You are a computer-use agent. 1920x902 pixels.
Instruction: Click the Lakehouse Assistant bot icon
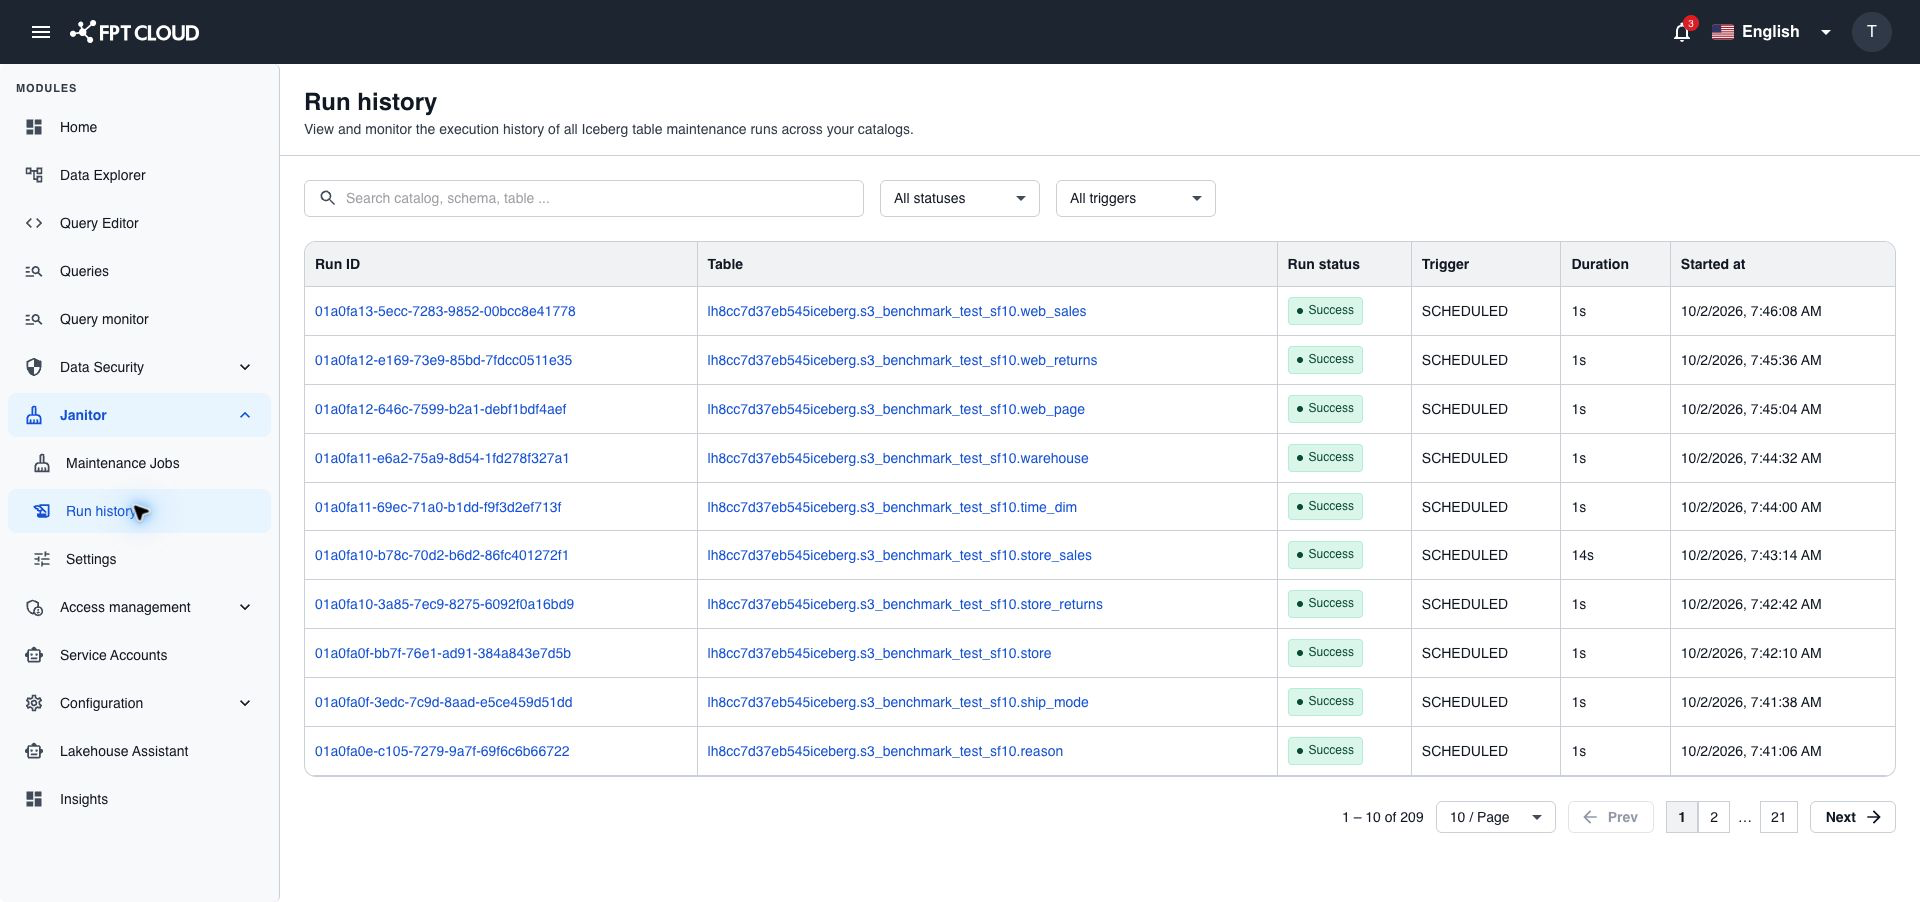[x=34, y=751]
